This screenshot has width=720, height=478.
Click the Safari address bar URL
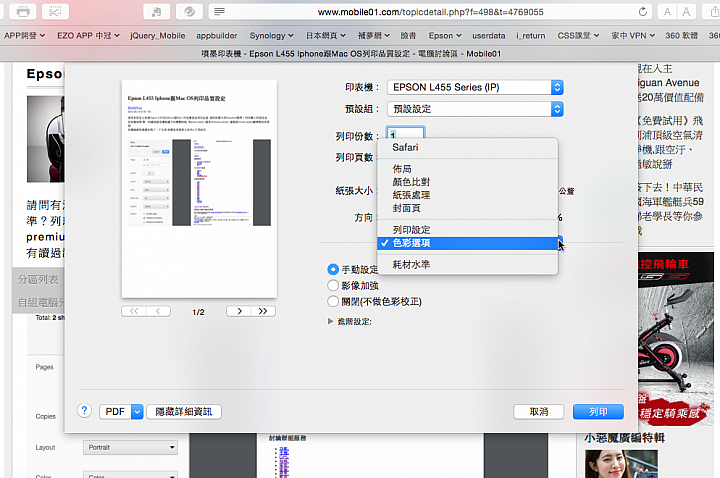[430, 12]
